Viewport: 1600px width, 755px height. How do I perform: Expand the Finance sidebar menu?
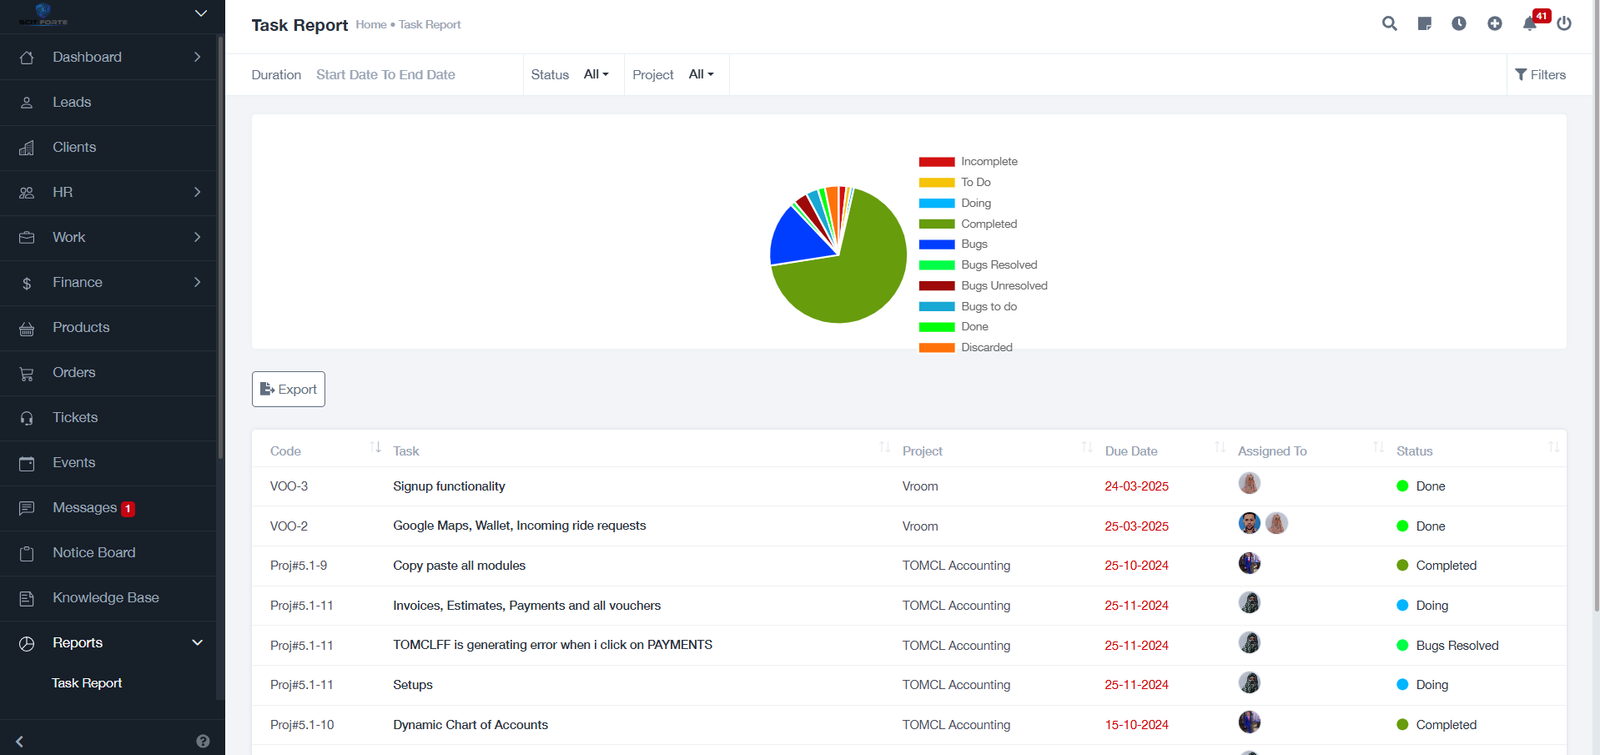tap(108, 282)
